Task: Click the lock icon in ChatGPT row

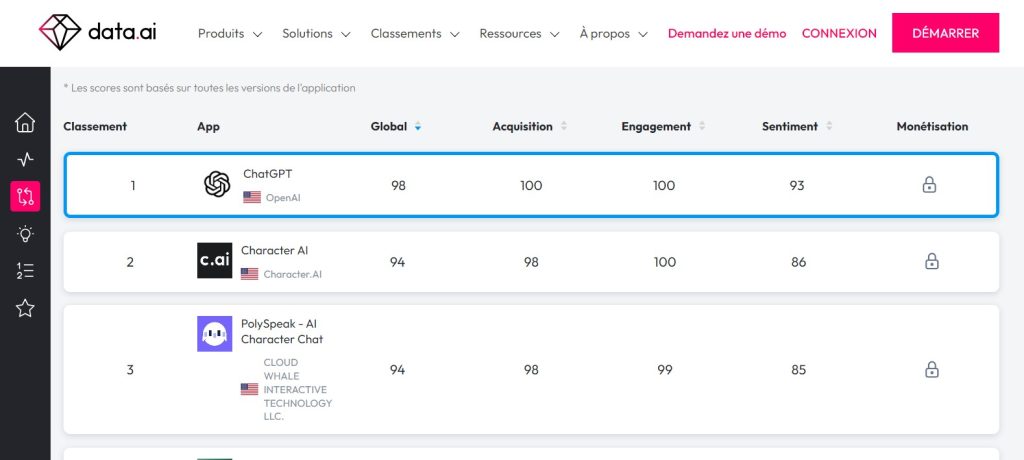Action: point(929,186)
